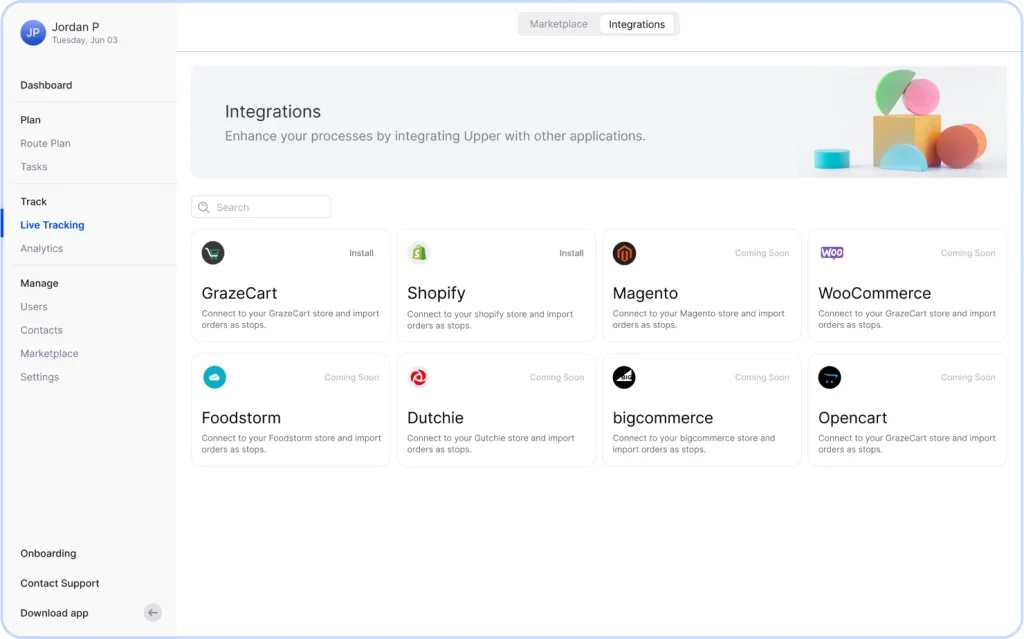Focus the integrations Search field
The image size is (1024, 639).
pyautogui.click(x=261, y=207)
